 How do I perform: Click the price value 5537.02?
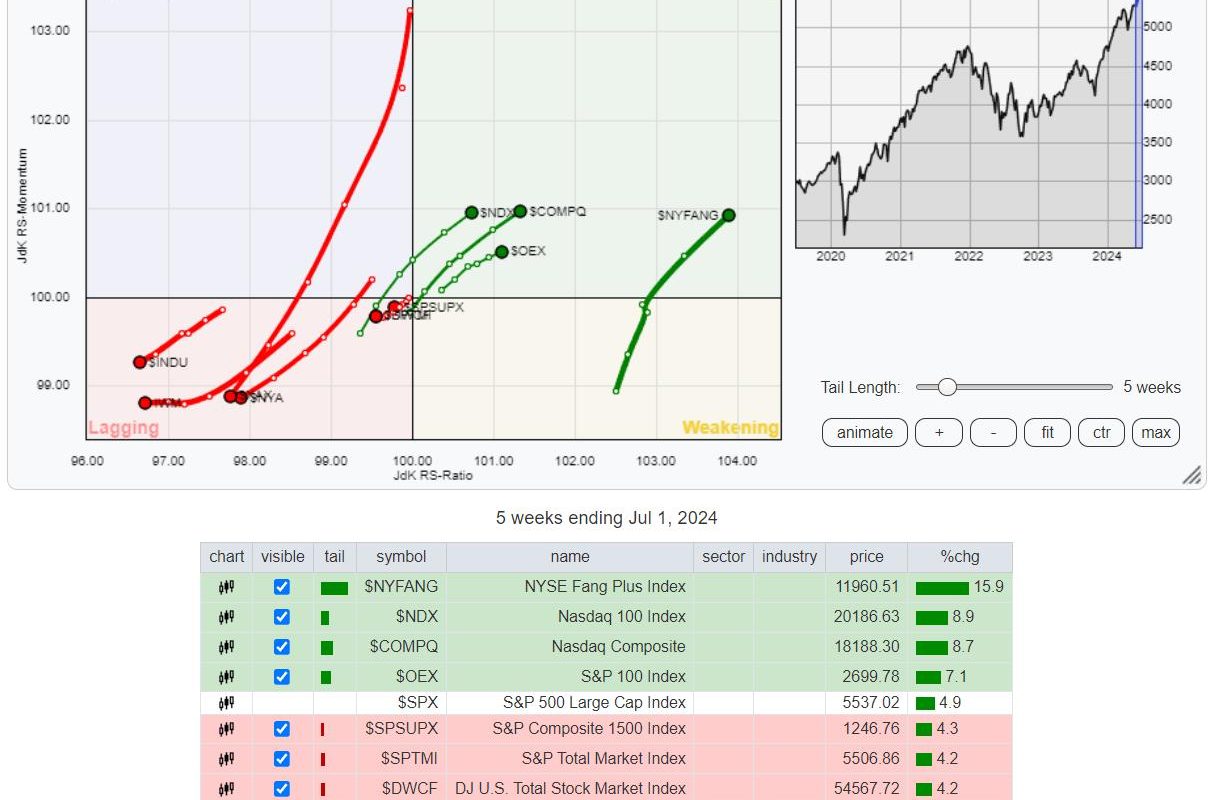click(870, 703)
